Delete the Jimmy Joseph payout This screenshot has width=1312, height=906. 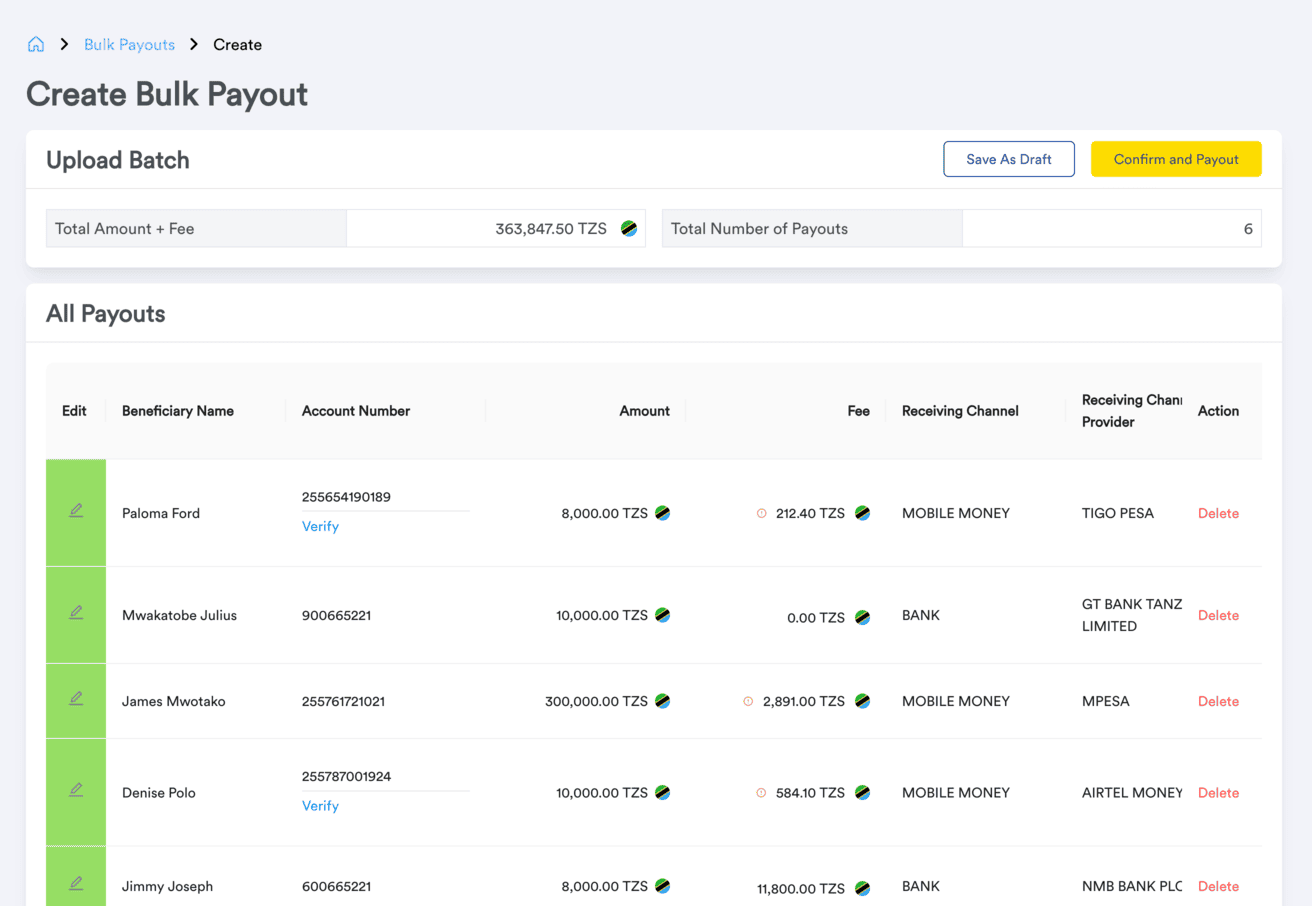(1218, 886)
